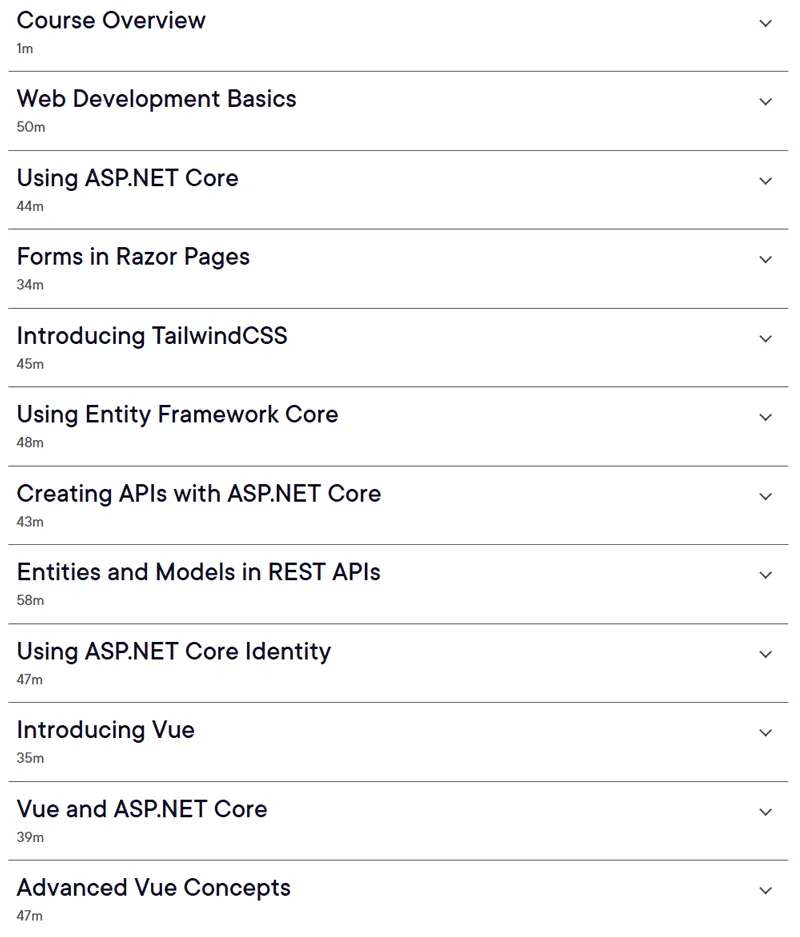The image size is (800, 937).
Task: Expand the Using ASP.NET Core Identity chevron
Action: (x=765, y=654)
